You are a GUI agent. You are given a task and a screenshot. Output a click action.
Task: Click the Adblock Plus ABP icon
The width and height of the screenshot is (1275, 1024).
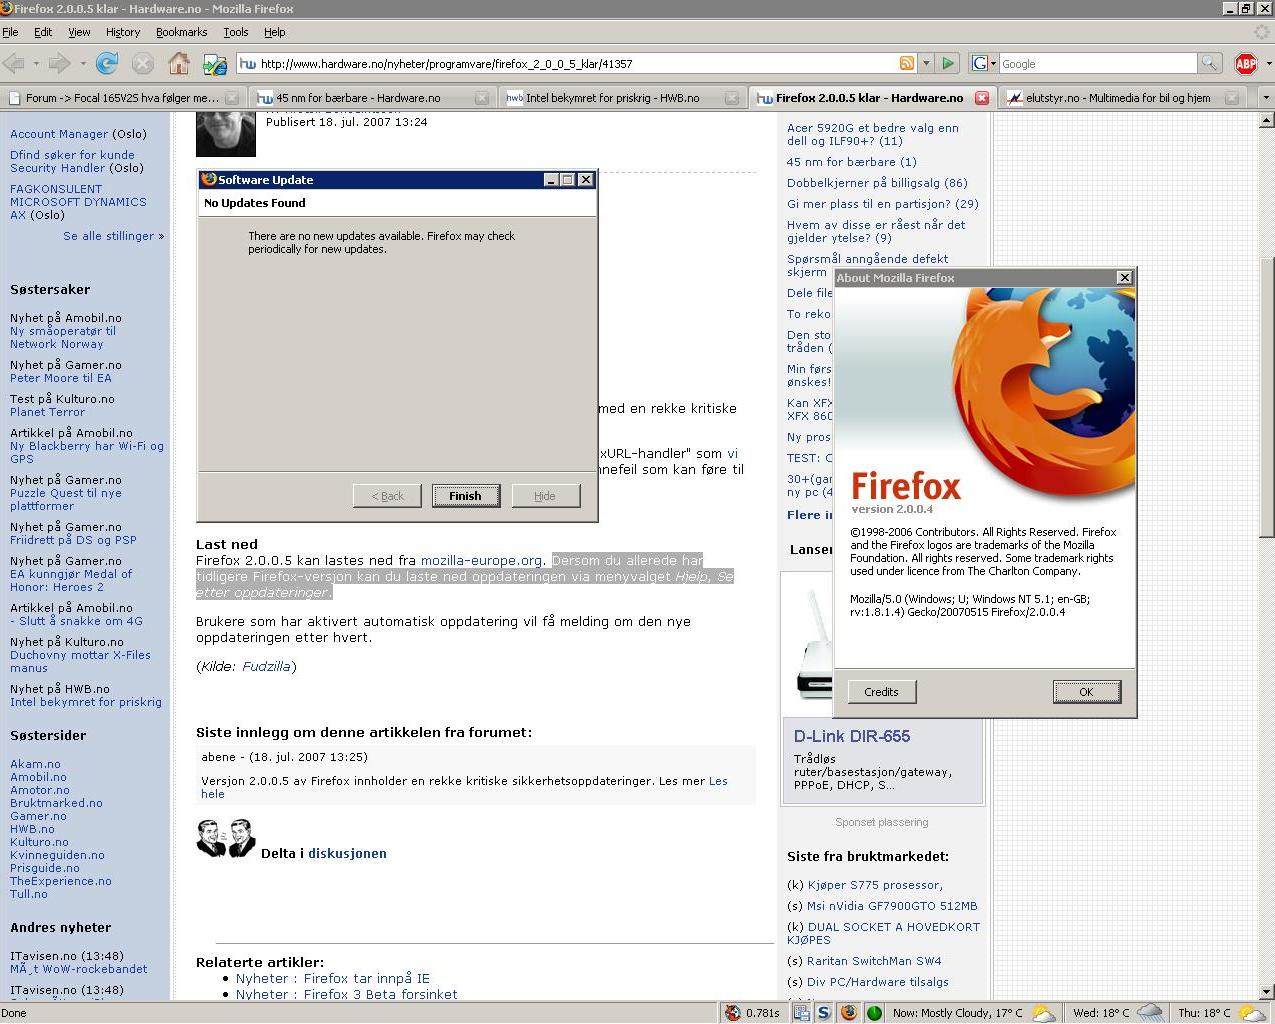(x=1246, y=64)
